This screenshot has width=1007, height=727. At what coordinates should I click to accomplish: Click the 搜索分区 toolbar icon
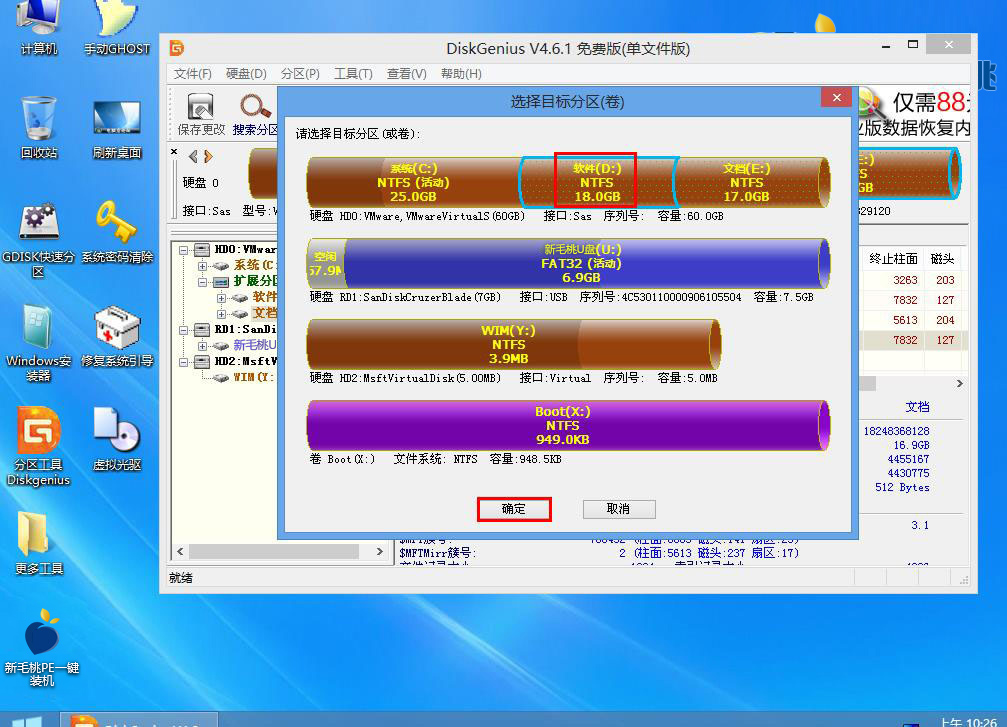255,114
